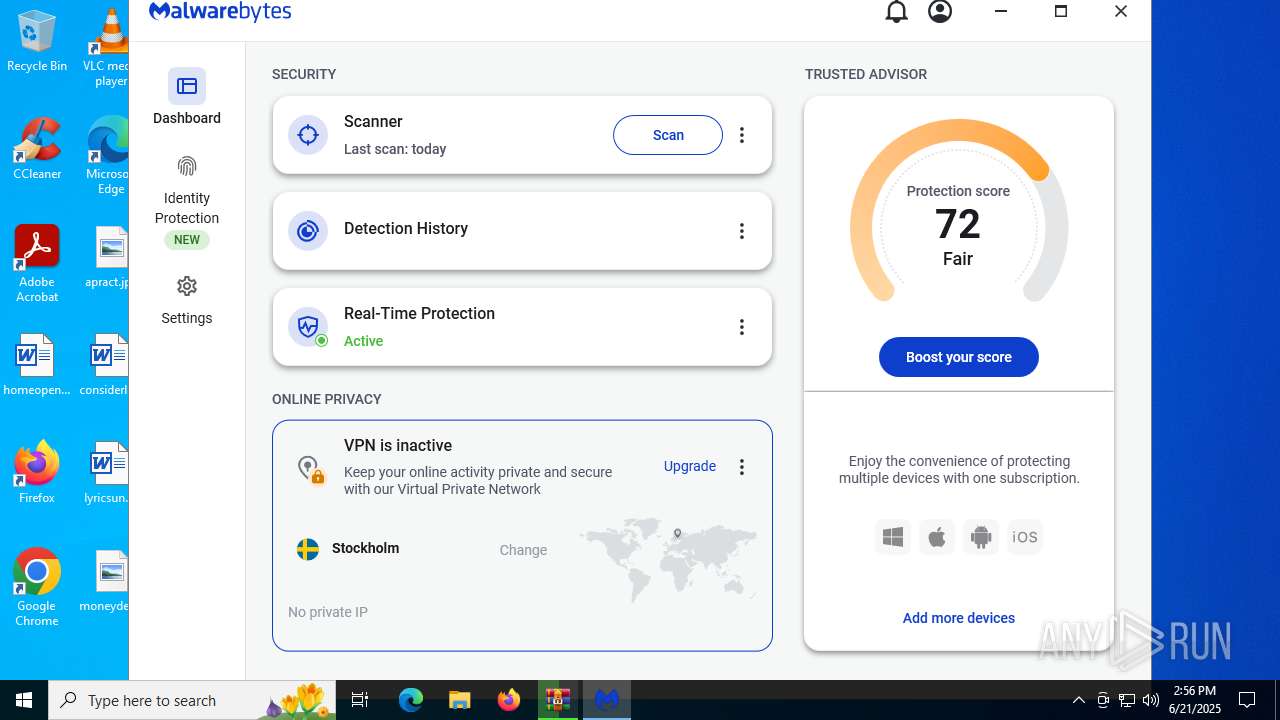Click Stockholm location text
This screenshot has height=720, width=1280.
tap(365, 548)
